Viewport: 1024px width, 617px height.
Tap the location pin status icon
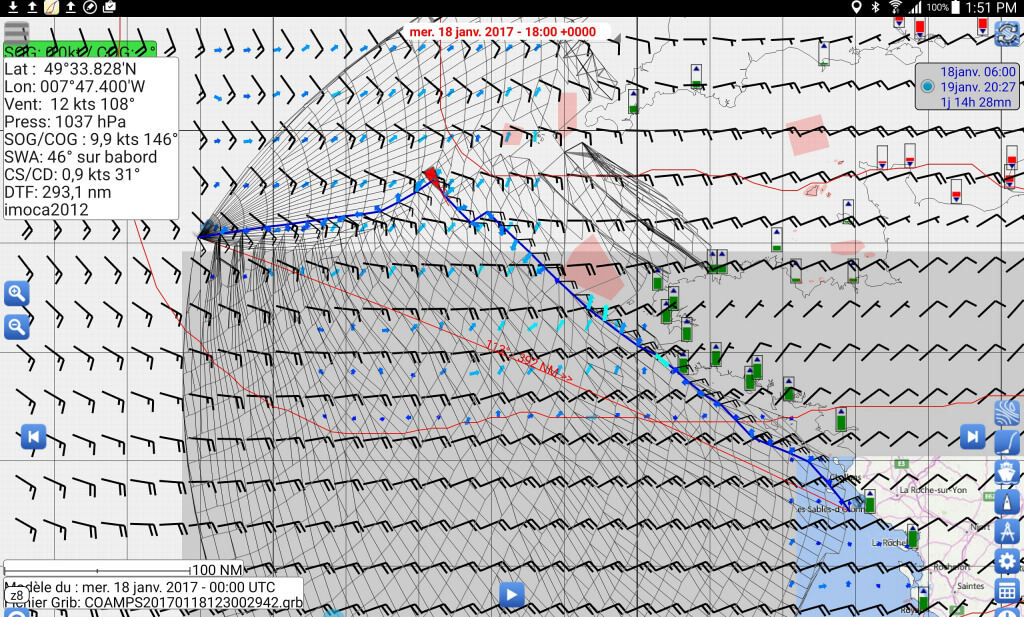856,7
